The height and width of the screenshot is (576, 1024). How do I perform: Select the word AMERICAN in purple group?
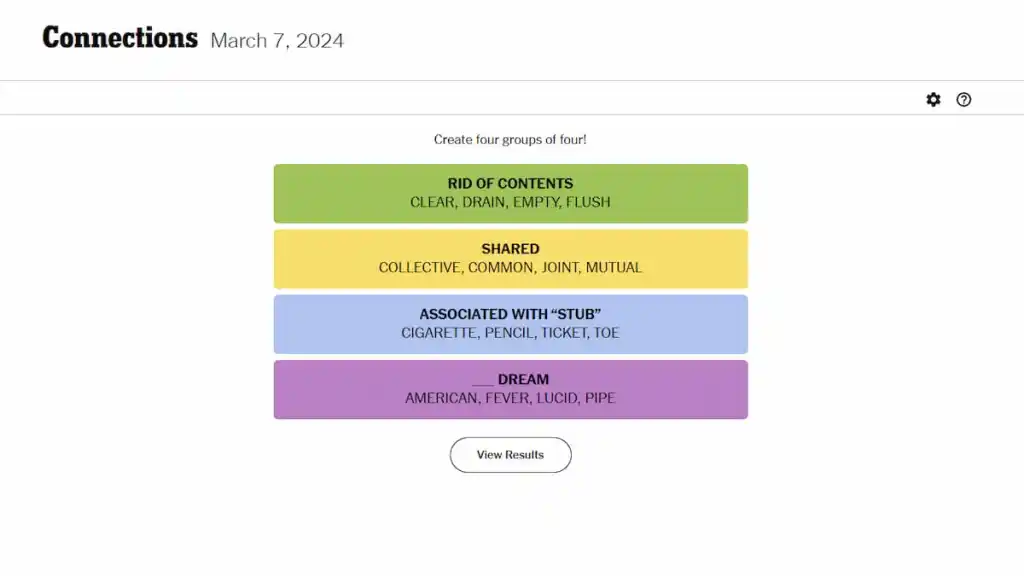point(441,398)
